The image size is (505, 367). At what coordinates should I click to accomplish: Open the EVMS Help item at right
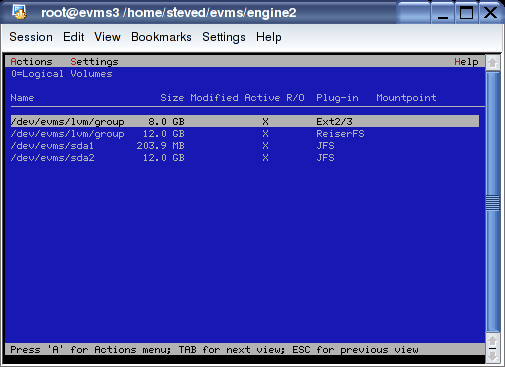[x=466, y=62]
